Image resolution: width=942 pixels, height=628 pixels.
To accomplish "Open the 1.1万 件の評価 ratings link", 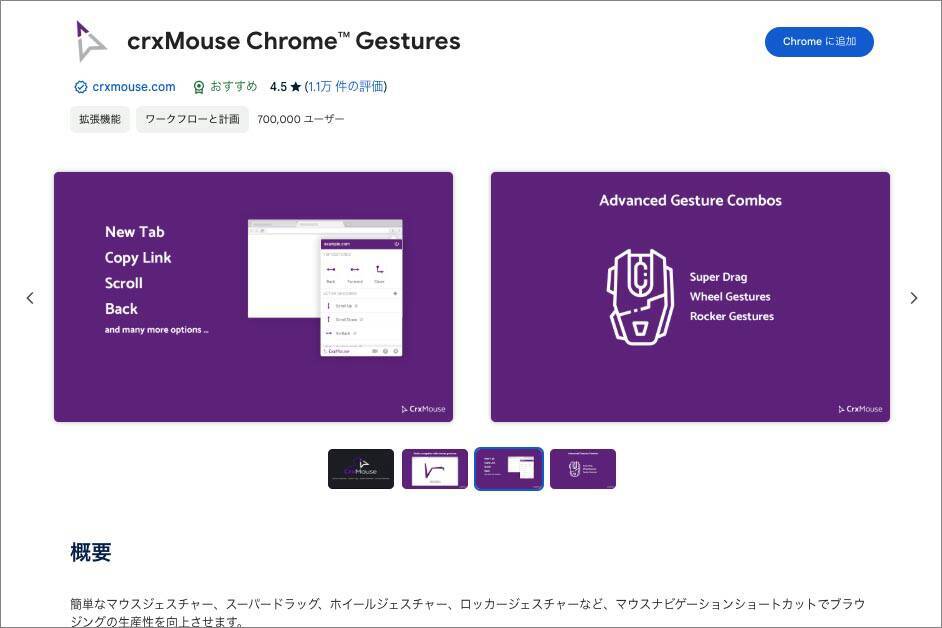I will 346,87.
